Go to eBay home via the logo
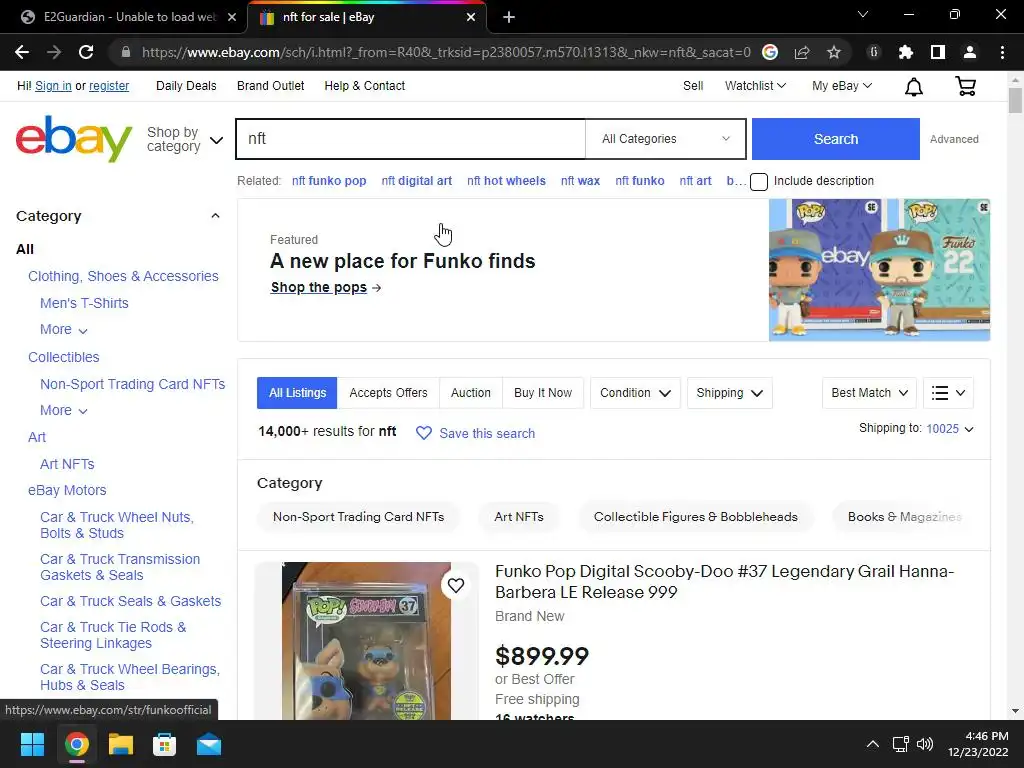 point(74,138)
